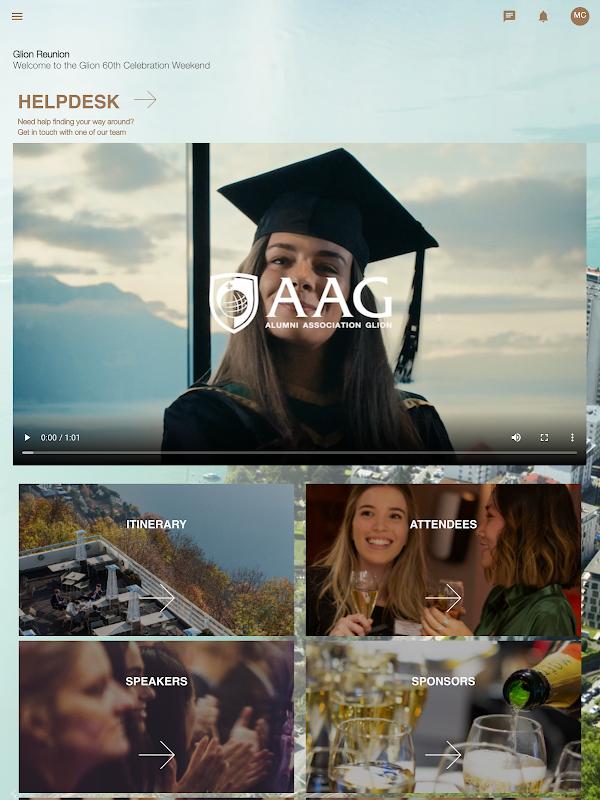
Task: Open the ITINERARY tile
Action: click(157, 560)
